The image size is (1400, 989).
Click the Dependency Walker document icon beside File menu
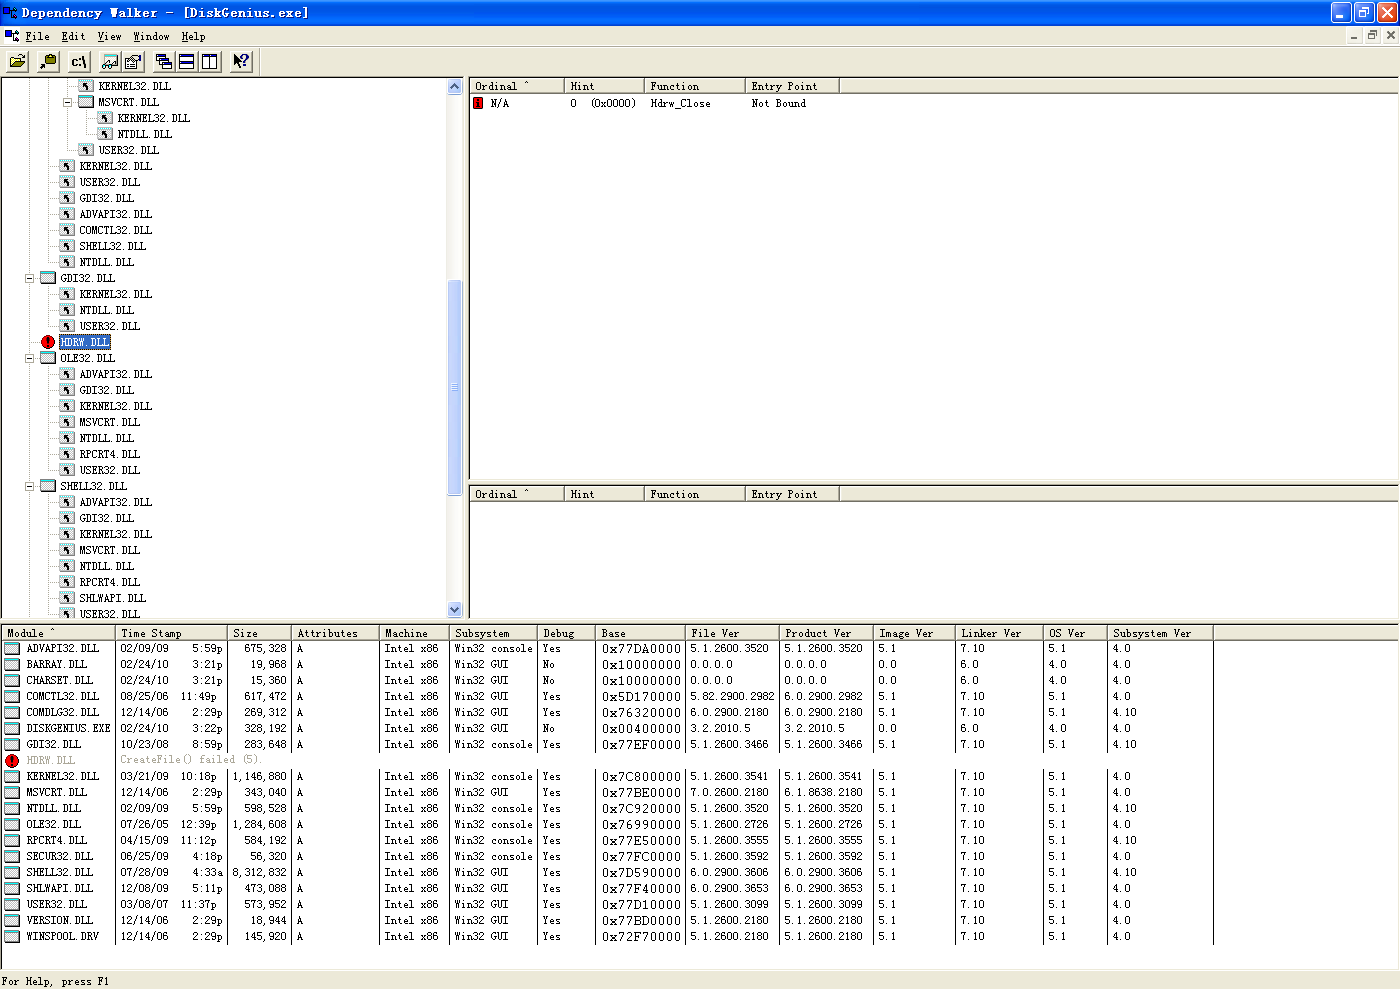coord(11,36)
